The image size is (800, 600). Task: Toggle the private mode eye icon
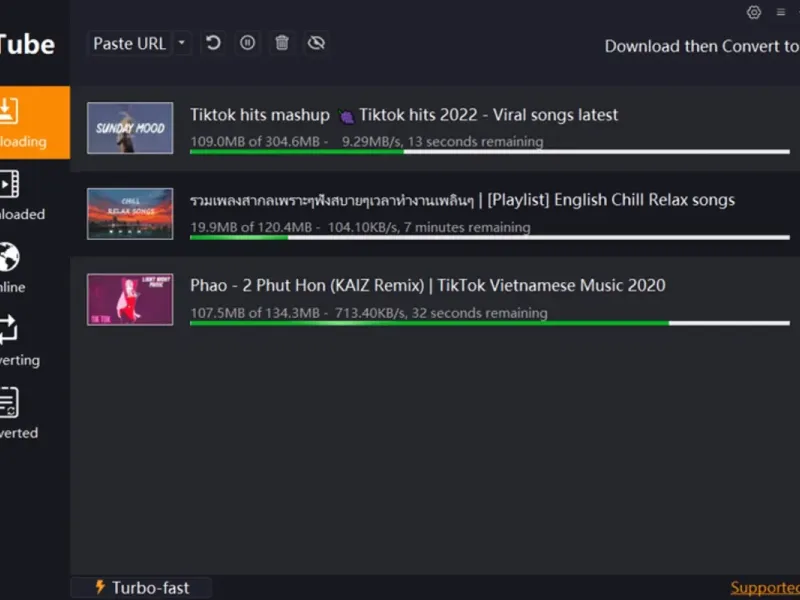click(317, 43)
